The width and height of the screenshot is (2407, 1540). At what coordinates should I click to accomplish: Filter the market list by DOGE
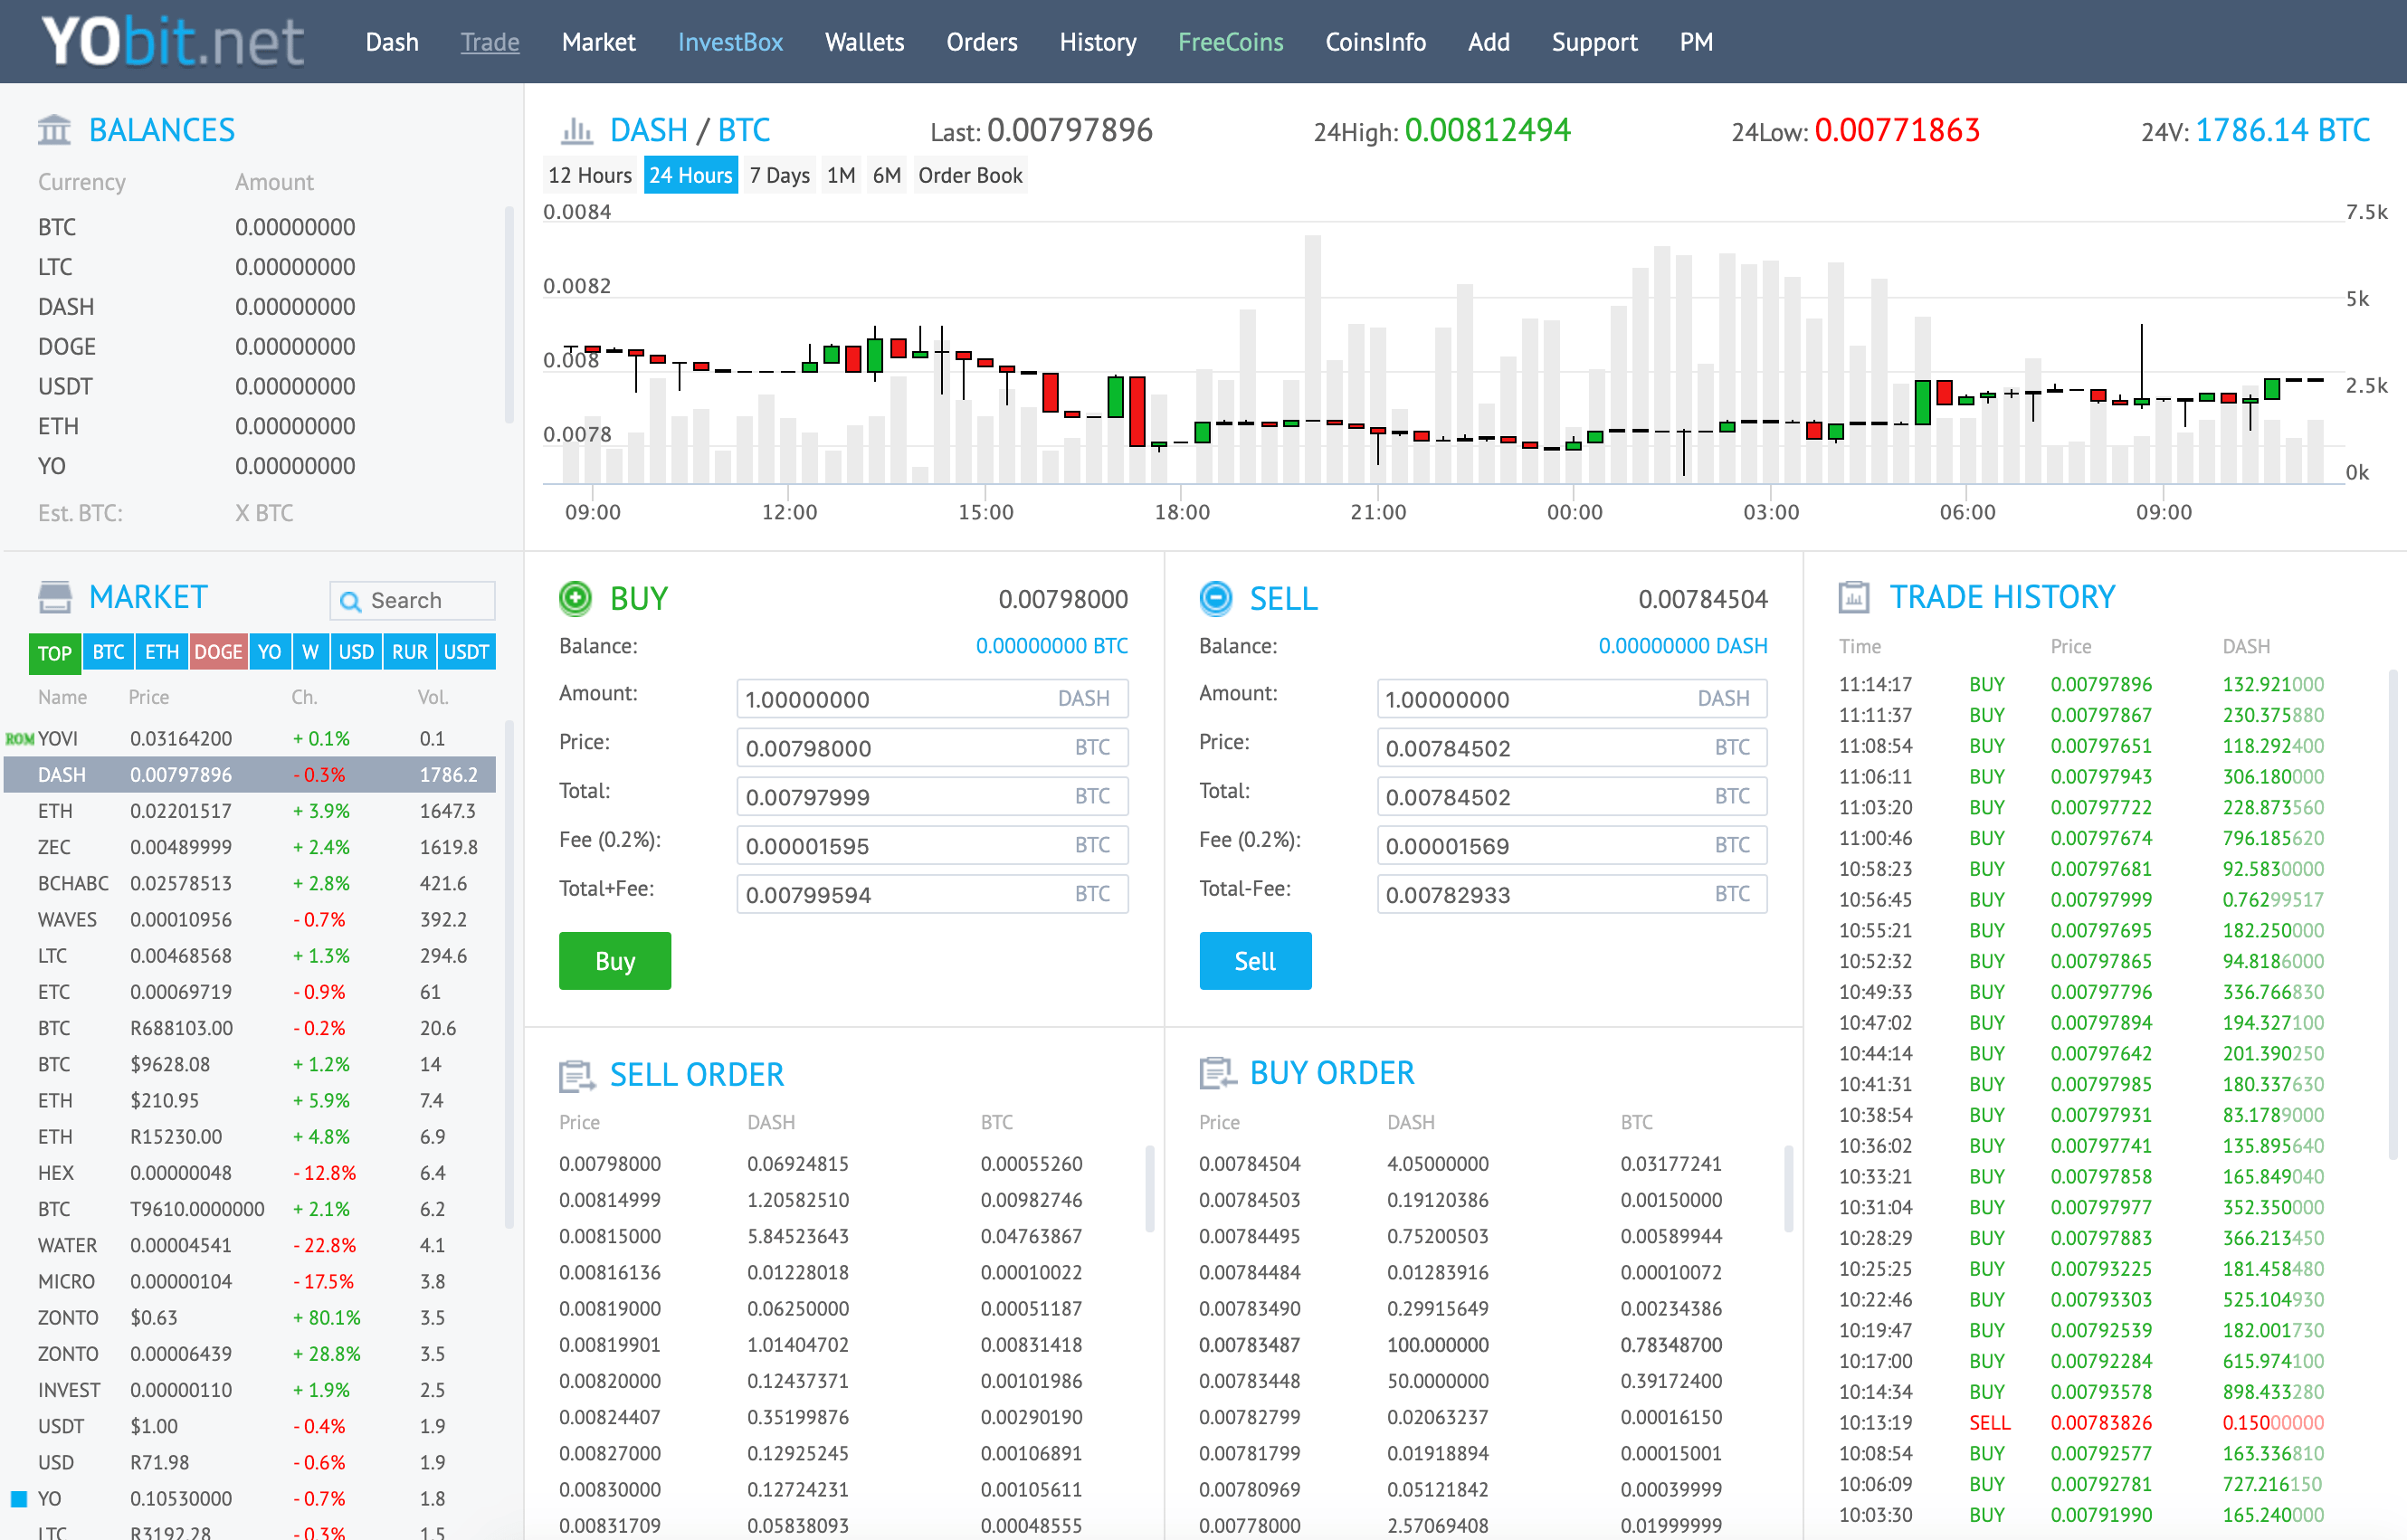(218, 652)
